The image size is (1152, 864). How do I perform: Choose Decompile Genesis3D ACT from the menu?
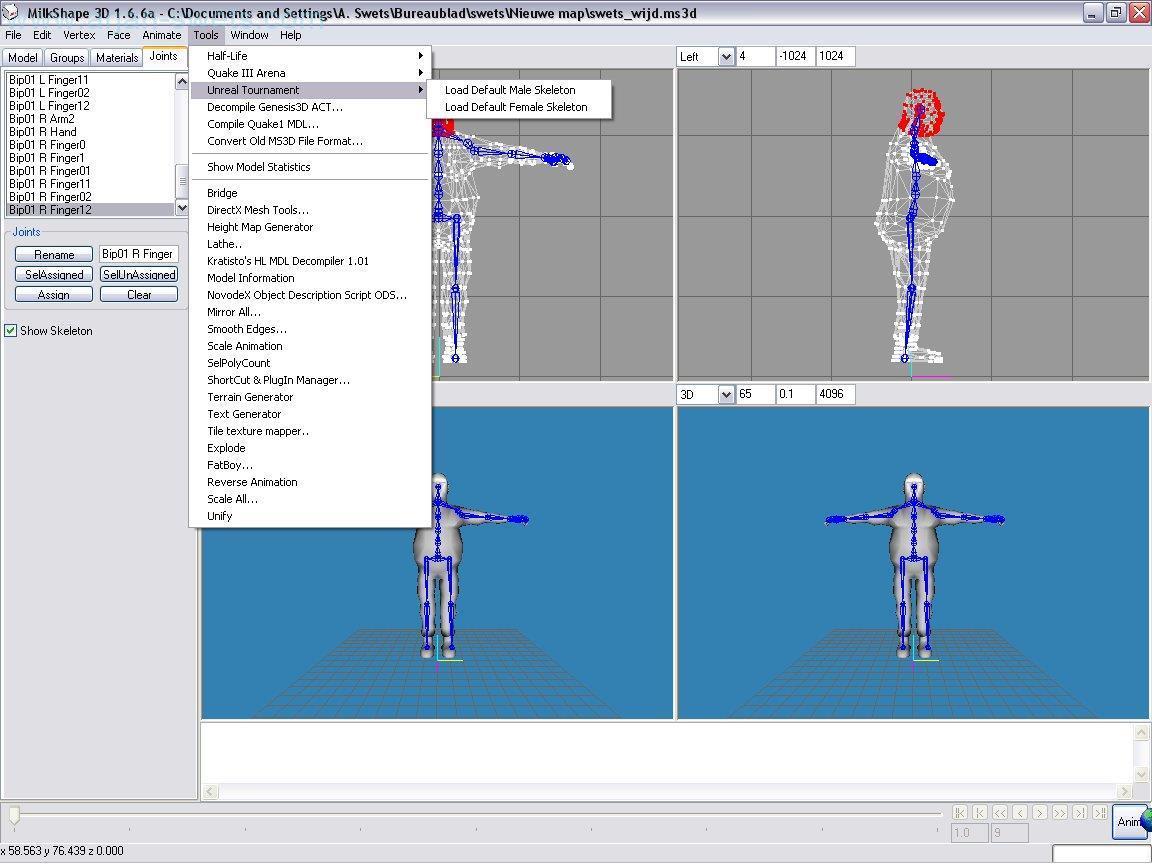pyautogui.click(x=310, y=107)
